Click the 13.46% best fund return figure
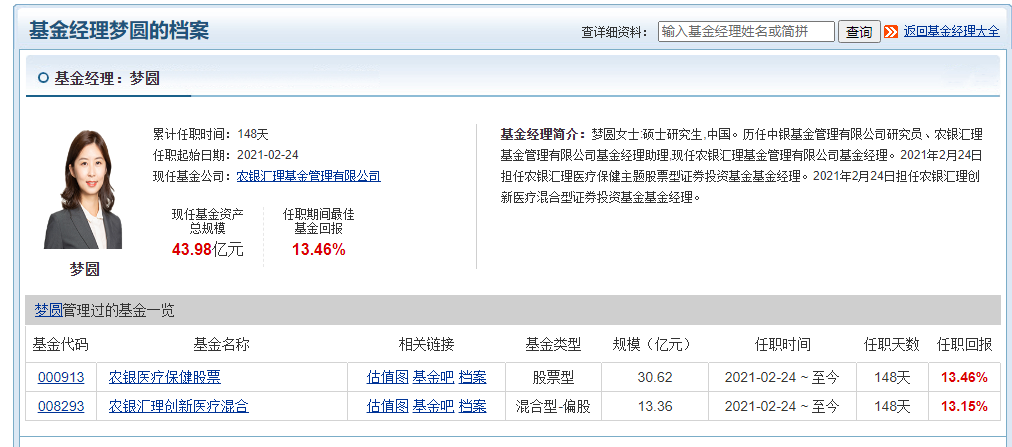This screenshot has width=1012, height=447. click(319, 250)
